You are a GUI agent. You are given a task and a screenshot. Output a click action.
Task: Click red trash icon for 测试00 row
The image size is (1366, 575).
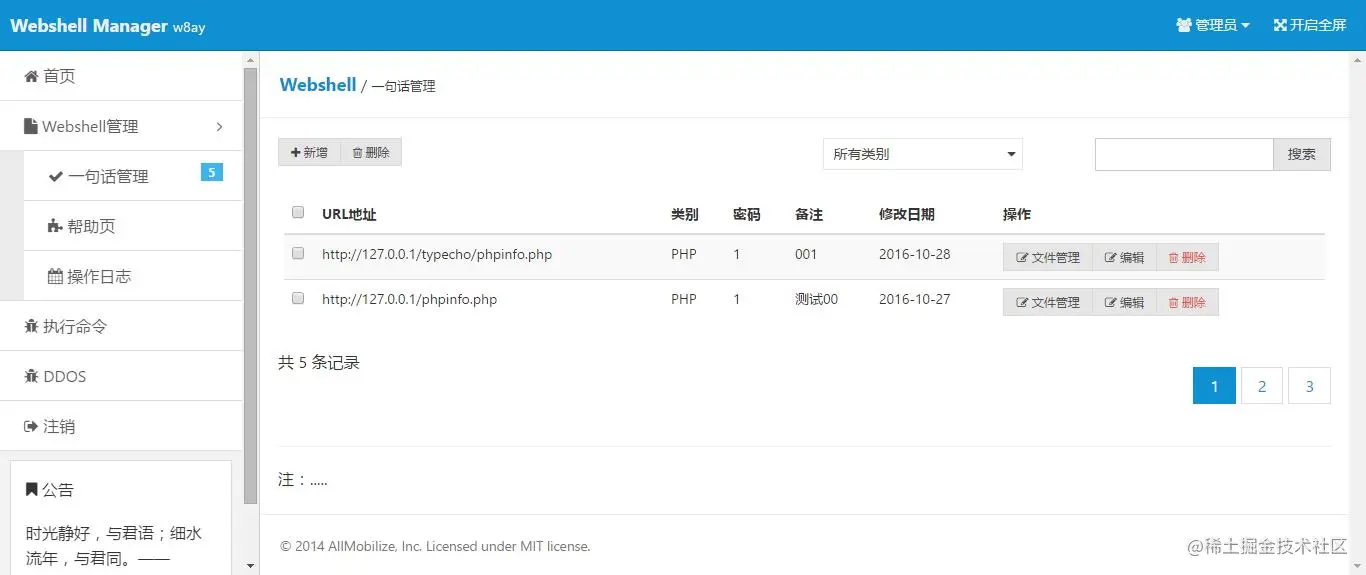pyautogui.click(x=1174, y=302)
